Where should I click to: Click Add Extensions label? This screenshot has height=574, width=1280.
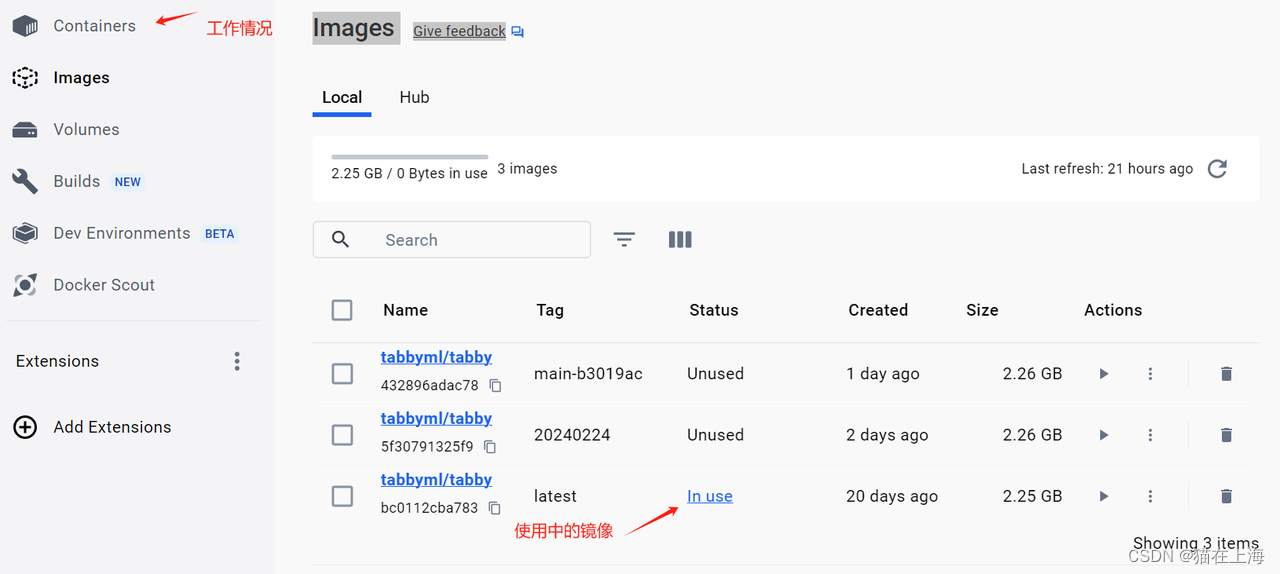(112, 427)
